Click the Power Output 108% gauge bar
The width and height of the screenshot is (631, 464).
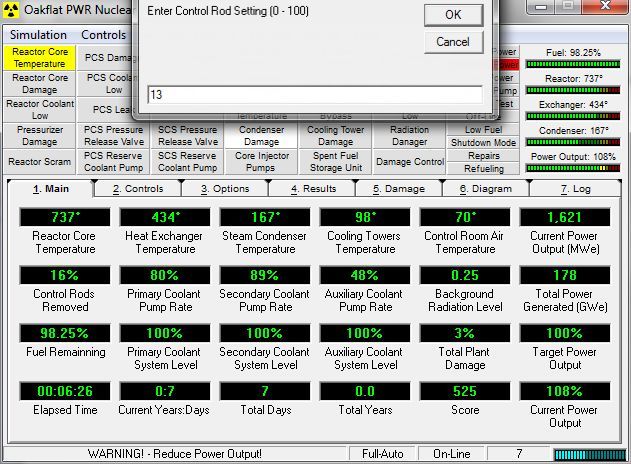coord(573,168)
